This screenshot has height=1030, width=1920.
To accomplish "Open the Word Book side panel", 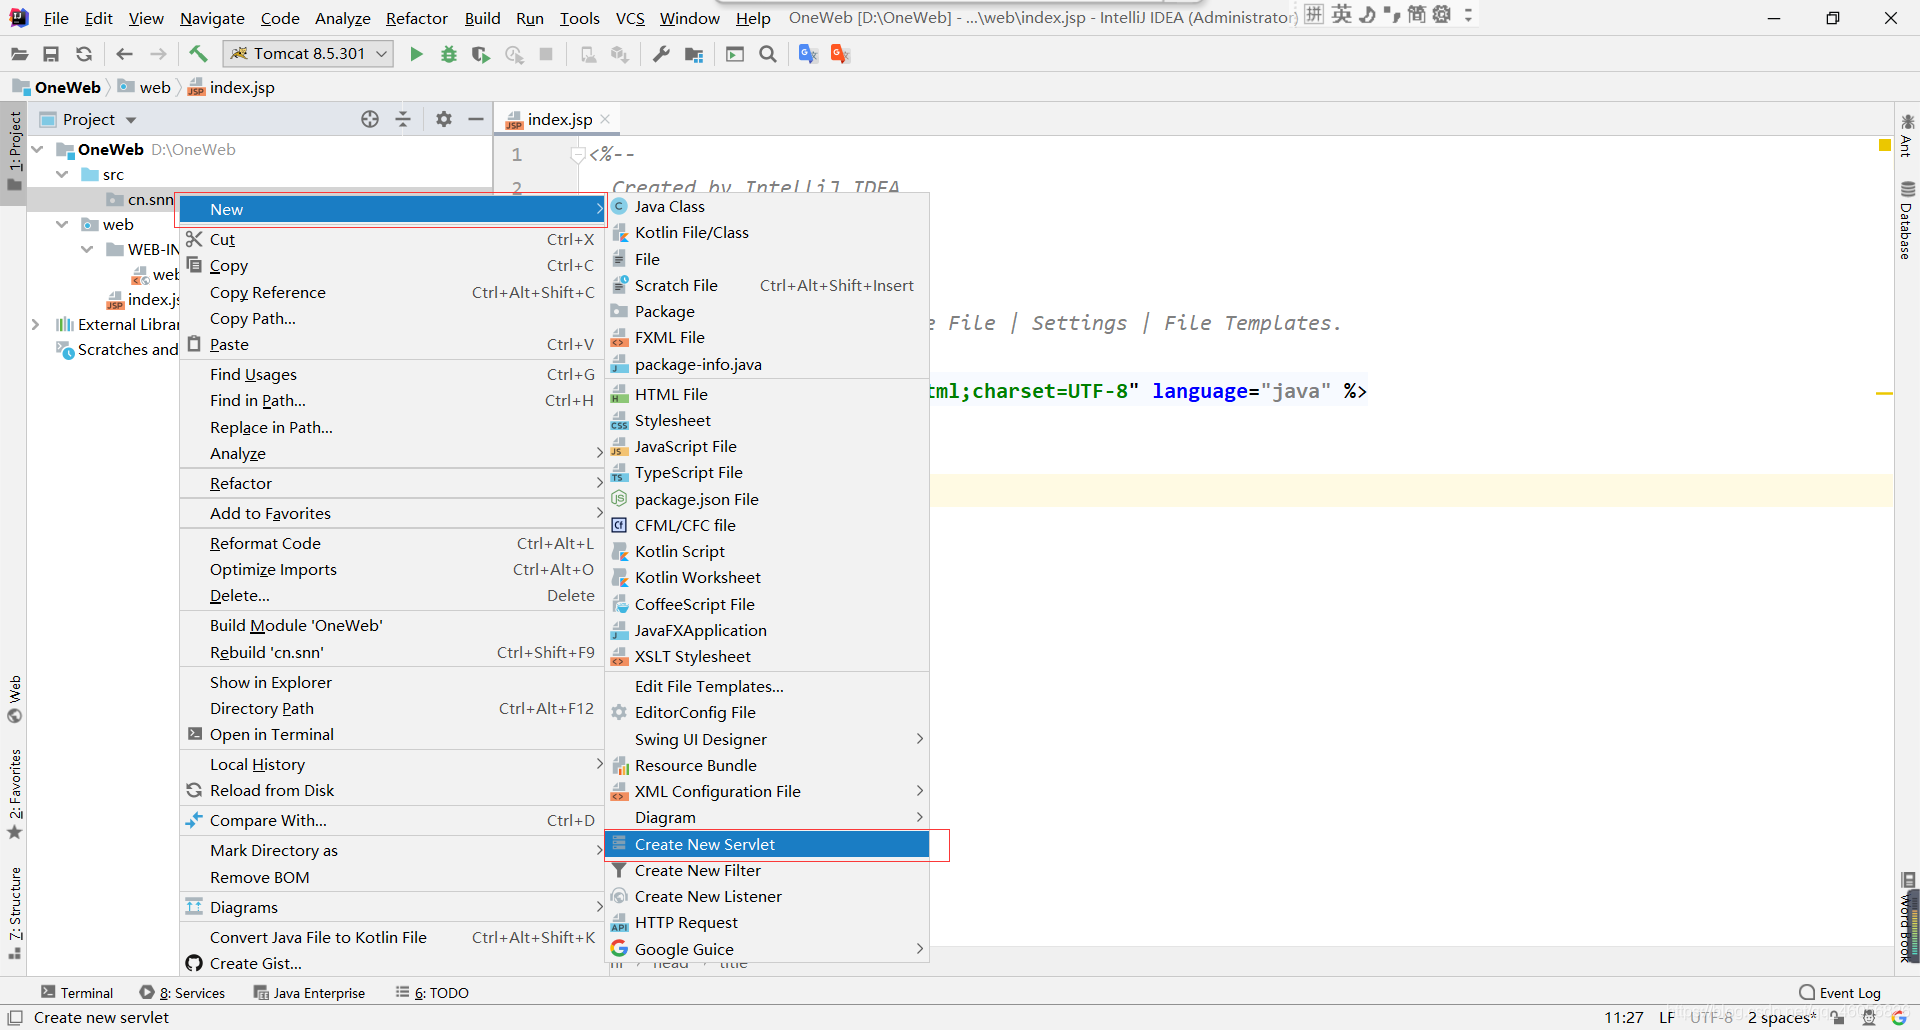I will pos(1908,918).
